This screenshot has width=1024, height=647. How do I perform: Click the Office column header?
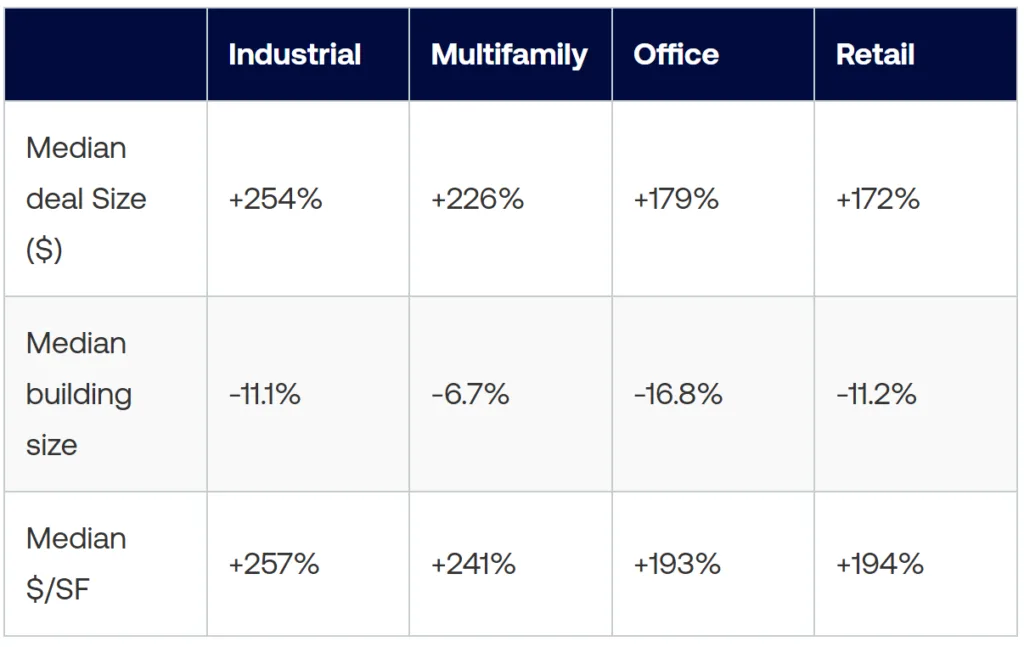[676, 55]
